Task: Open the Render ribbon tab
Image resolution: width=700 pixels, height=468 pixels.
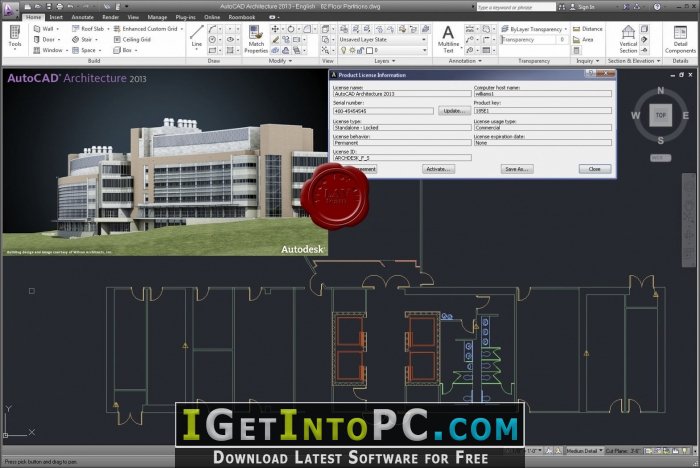Action: click(110, 17)
